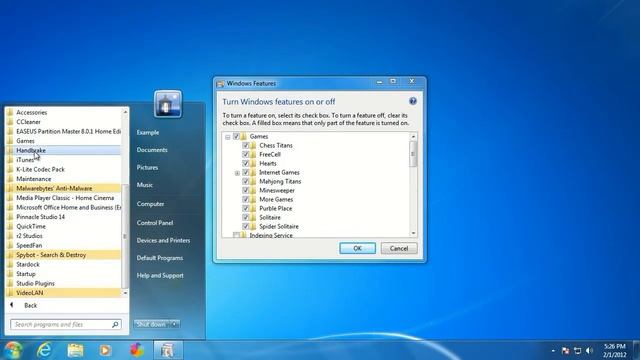Open Documents from the Start menu
The image size is (640, 360).
(152, 150)
